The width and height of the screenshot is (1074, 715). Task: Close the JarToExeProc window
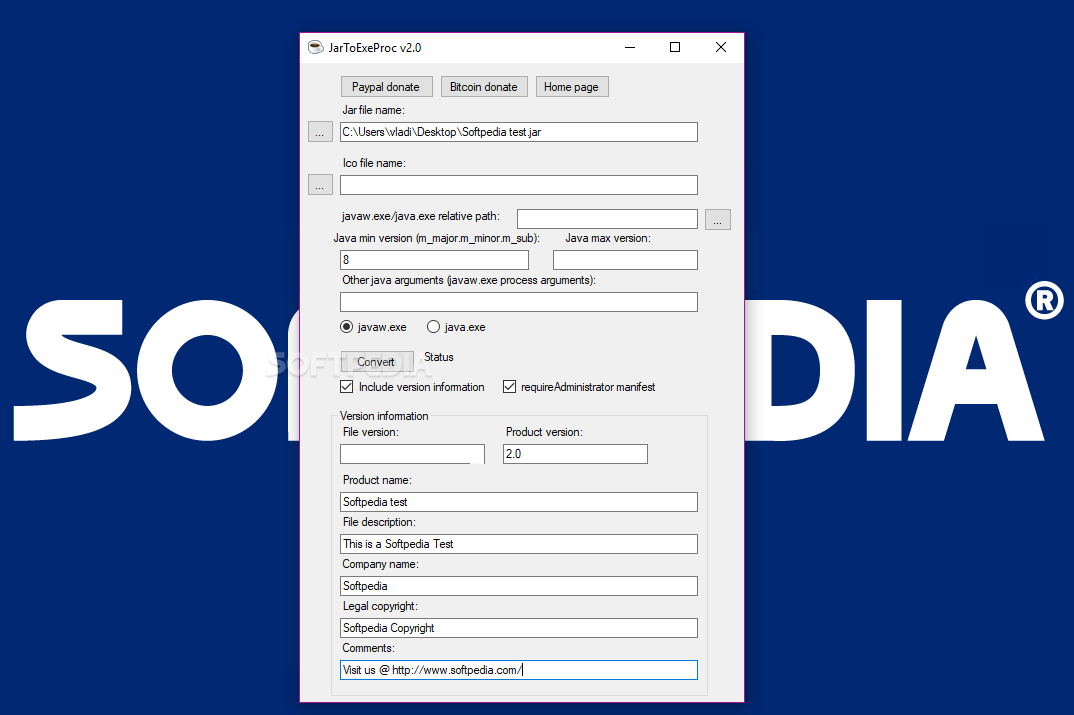721,47
